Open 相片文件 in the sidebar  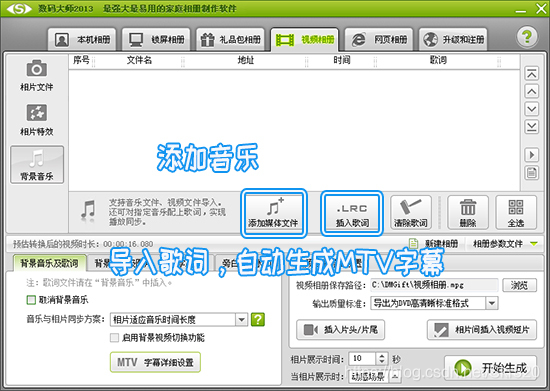(36, 75)
